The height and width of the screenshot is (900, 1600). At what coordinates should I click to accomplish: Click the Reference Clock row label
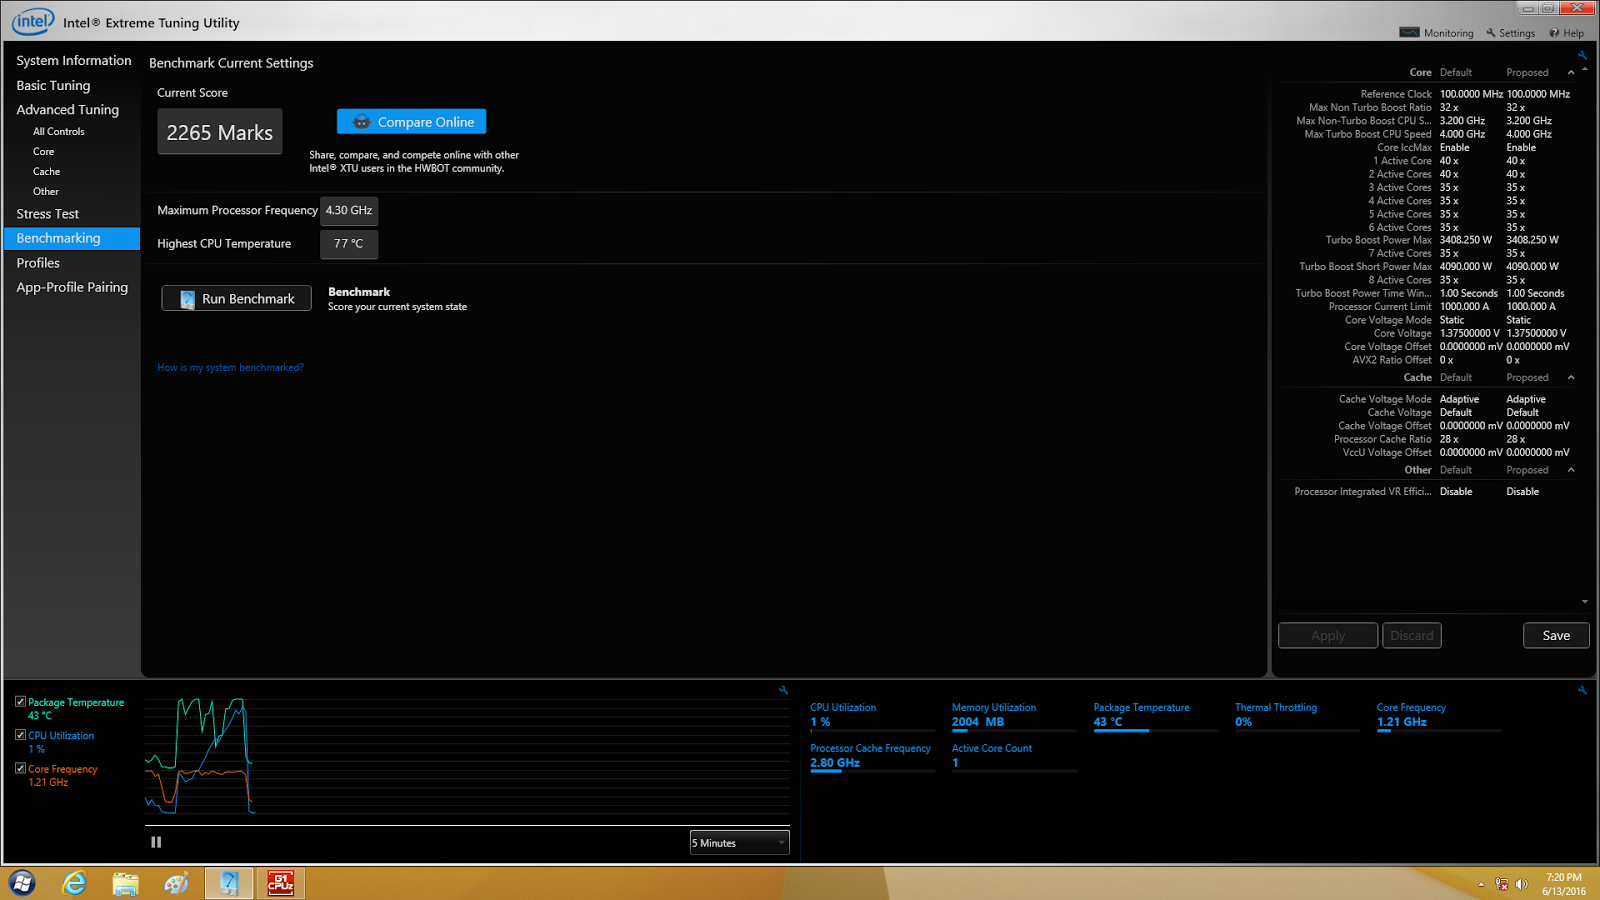click(x=1396, y=94)
